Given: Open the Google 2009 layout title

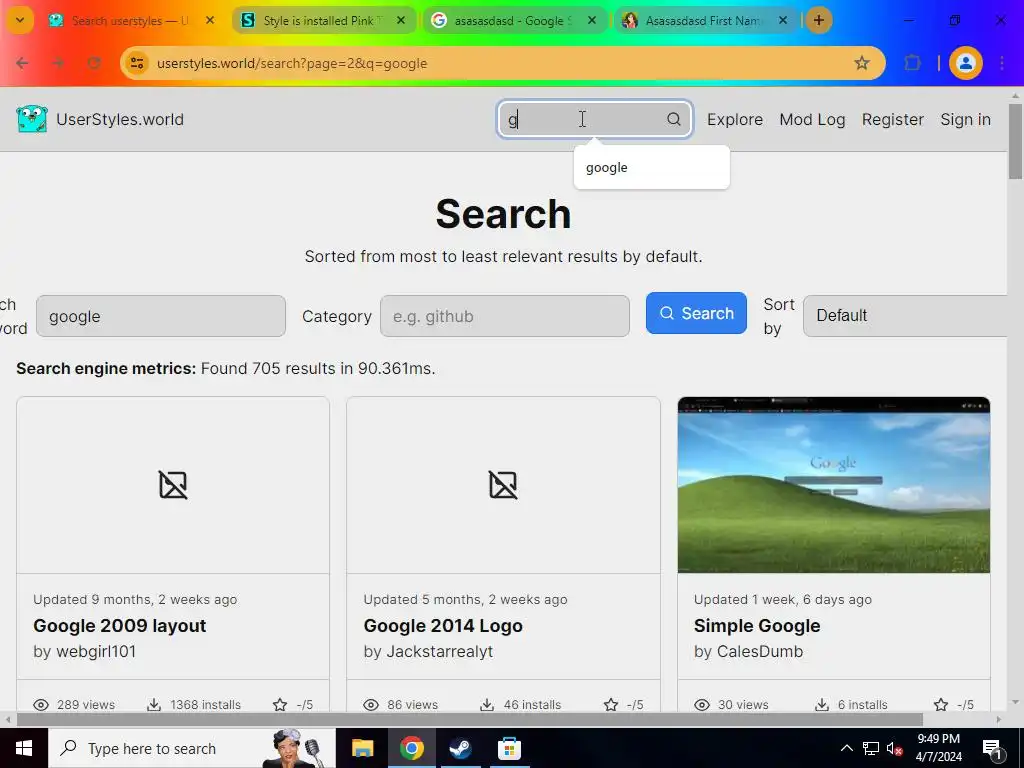Looking at the screenshot, I should 120,626.
